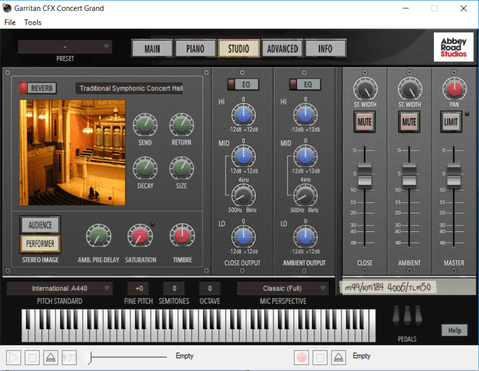Open the reverb type Traditional Symphonic Concert Hall selector

[129, 88]
